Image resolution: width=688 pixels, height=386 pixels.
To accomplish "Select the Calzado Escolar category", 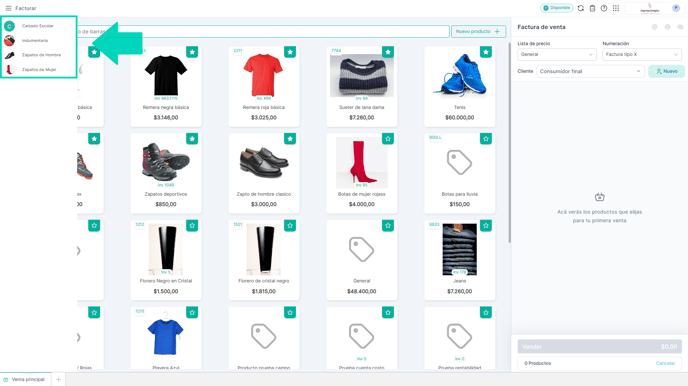I will 38,26.
